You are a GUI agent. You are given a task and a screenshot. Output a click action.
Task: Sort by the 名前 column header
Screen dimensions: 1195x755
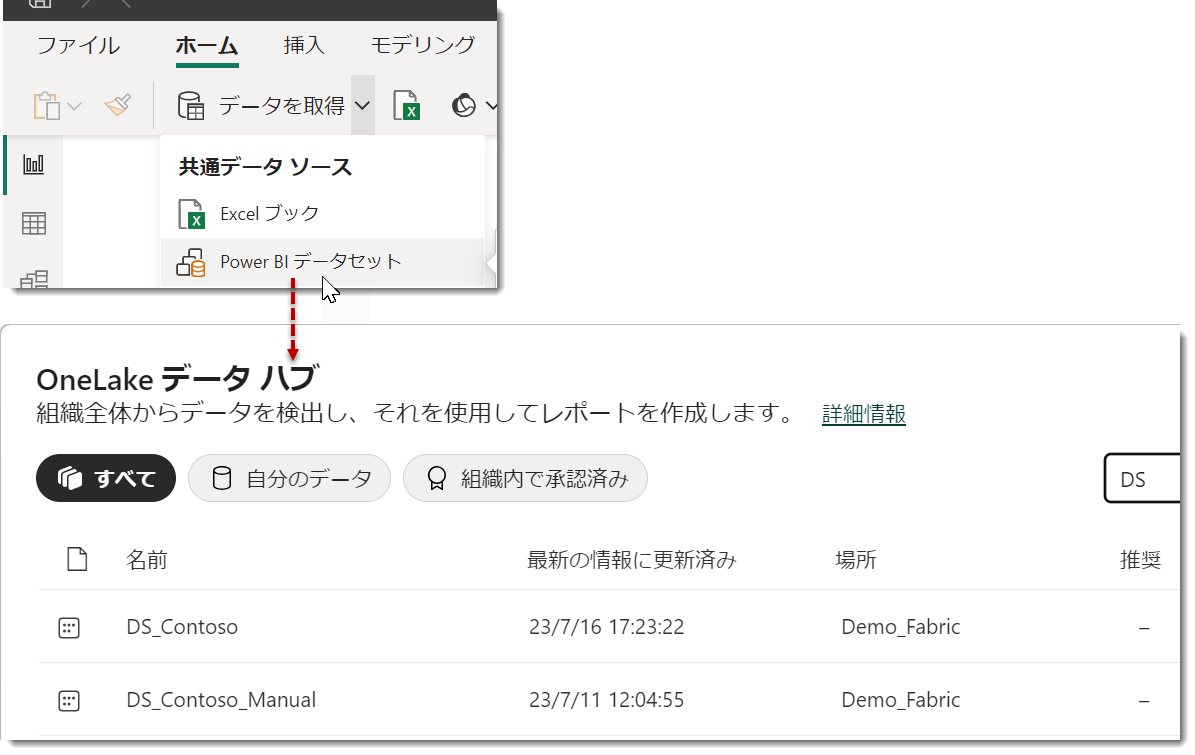click(146, 560)
